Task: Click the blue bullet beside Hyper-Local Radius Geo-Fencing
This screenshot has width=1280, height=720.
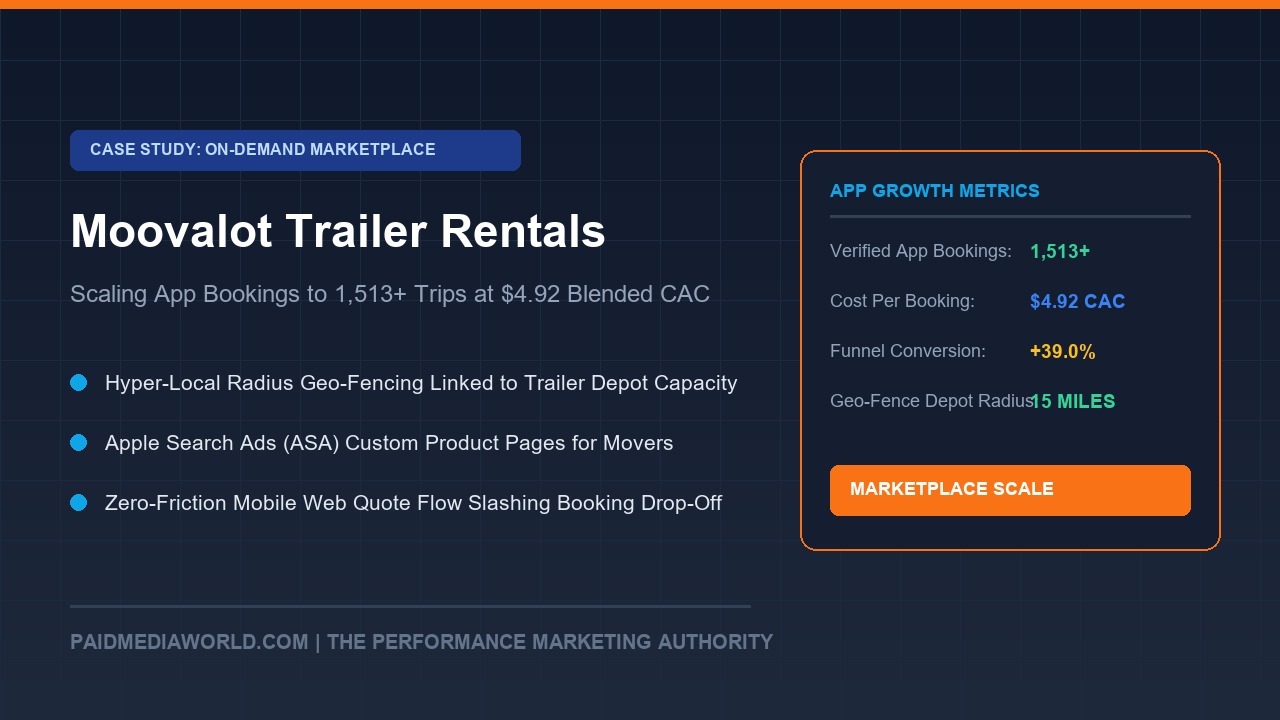Action: [79, 383]
